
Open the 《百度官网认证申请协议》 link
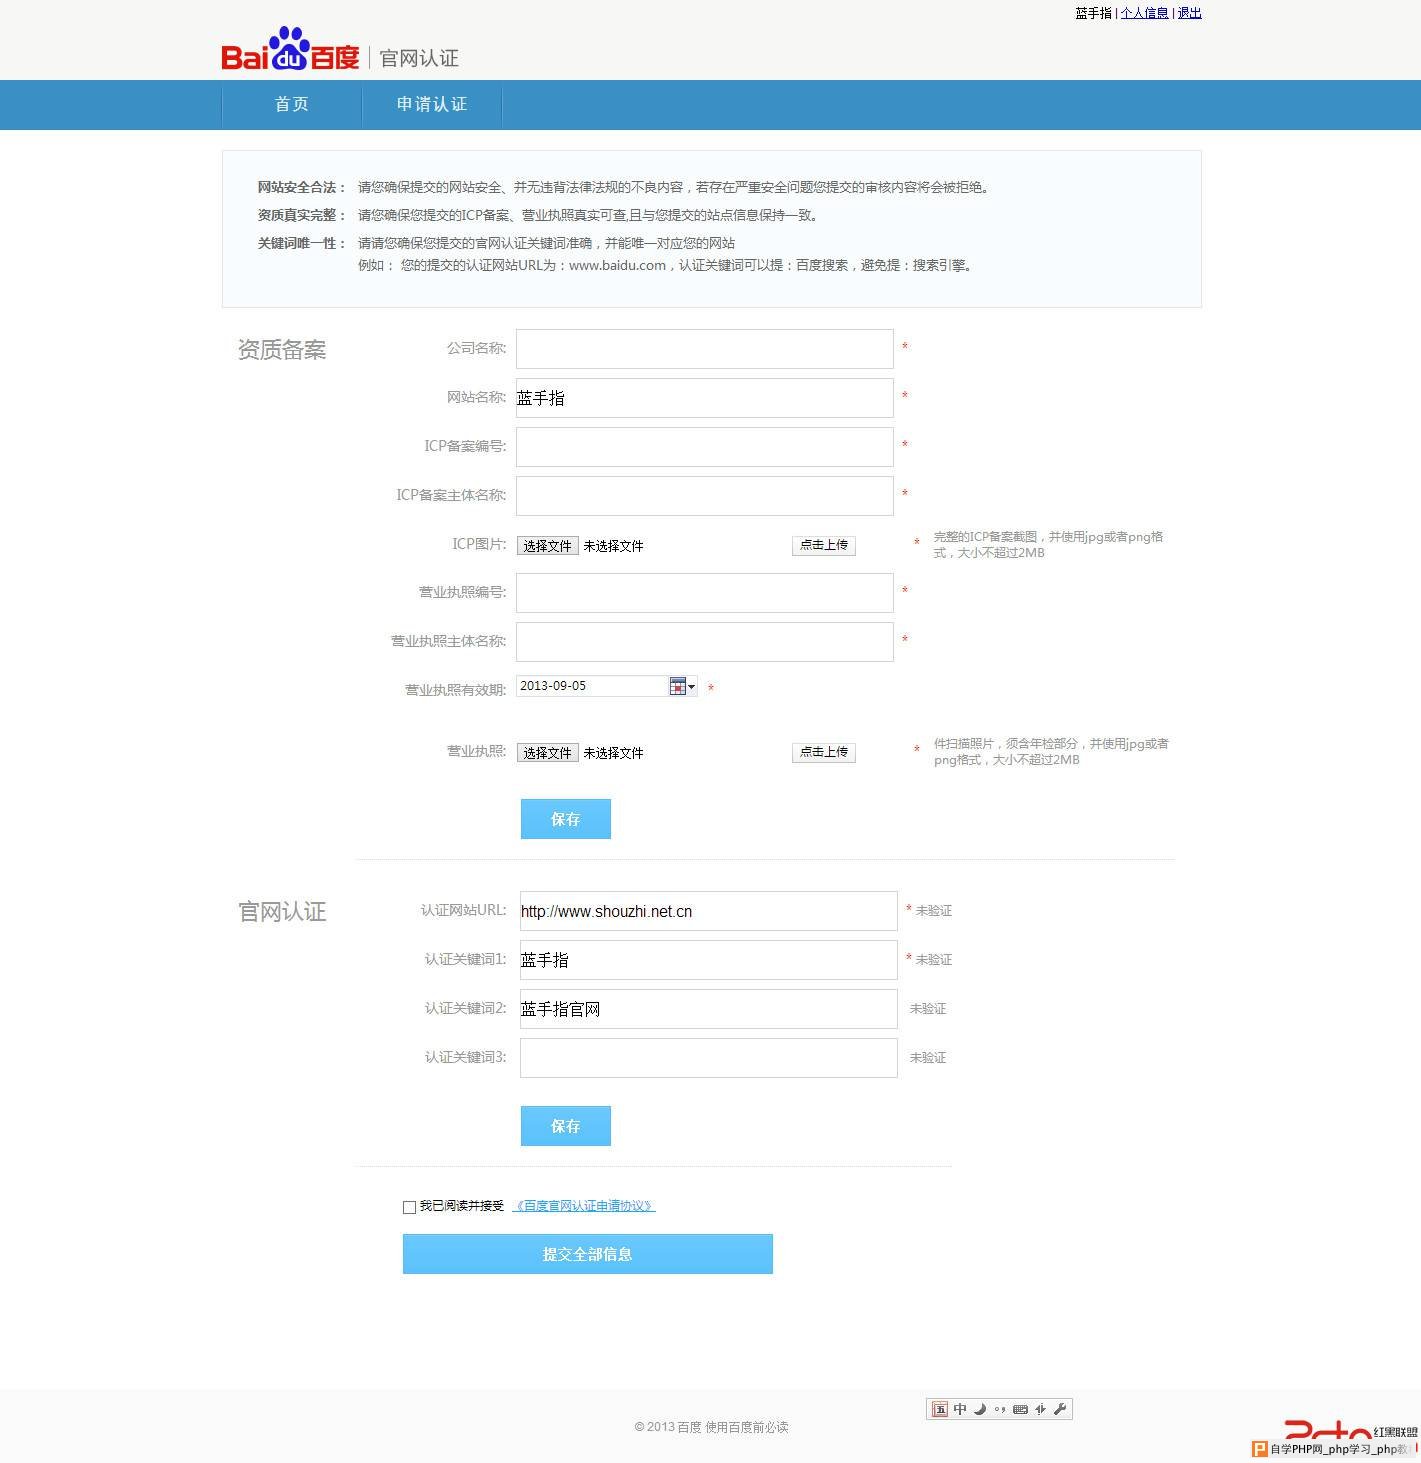pos(584,1206)
